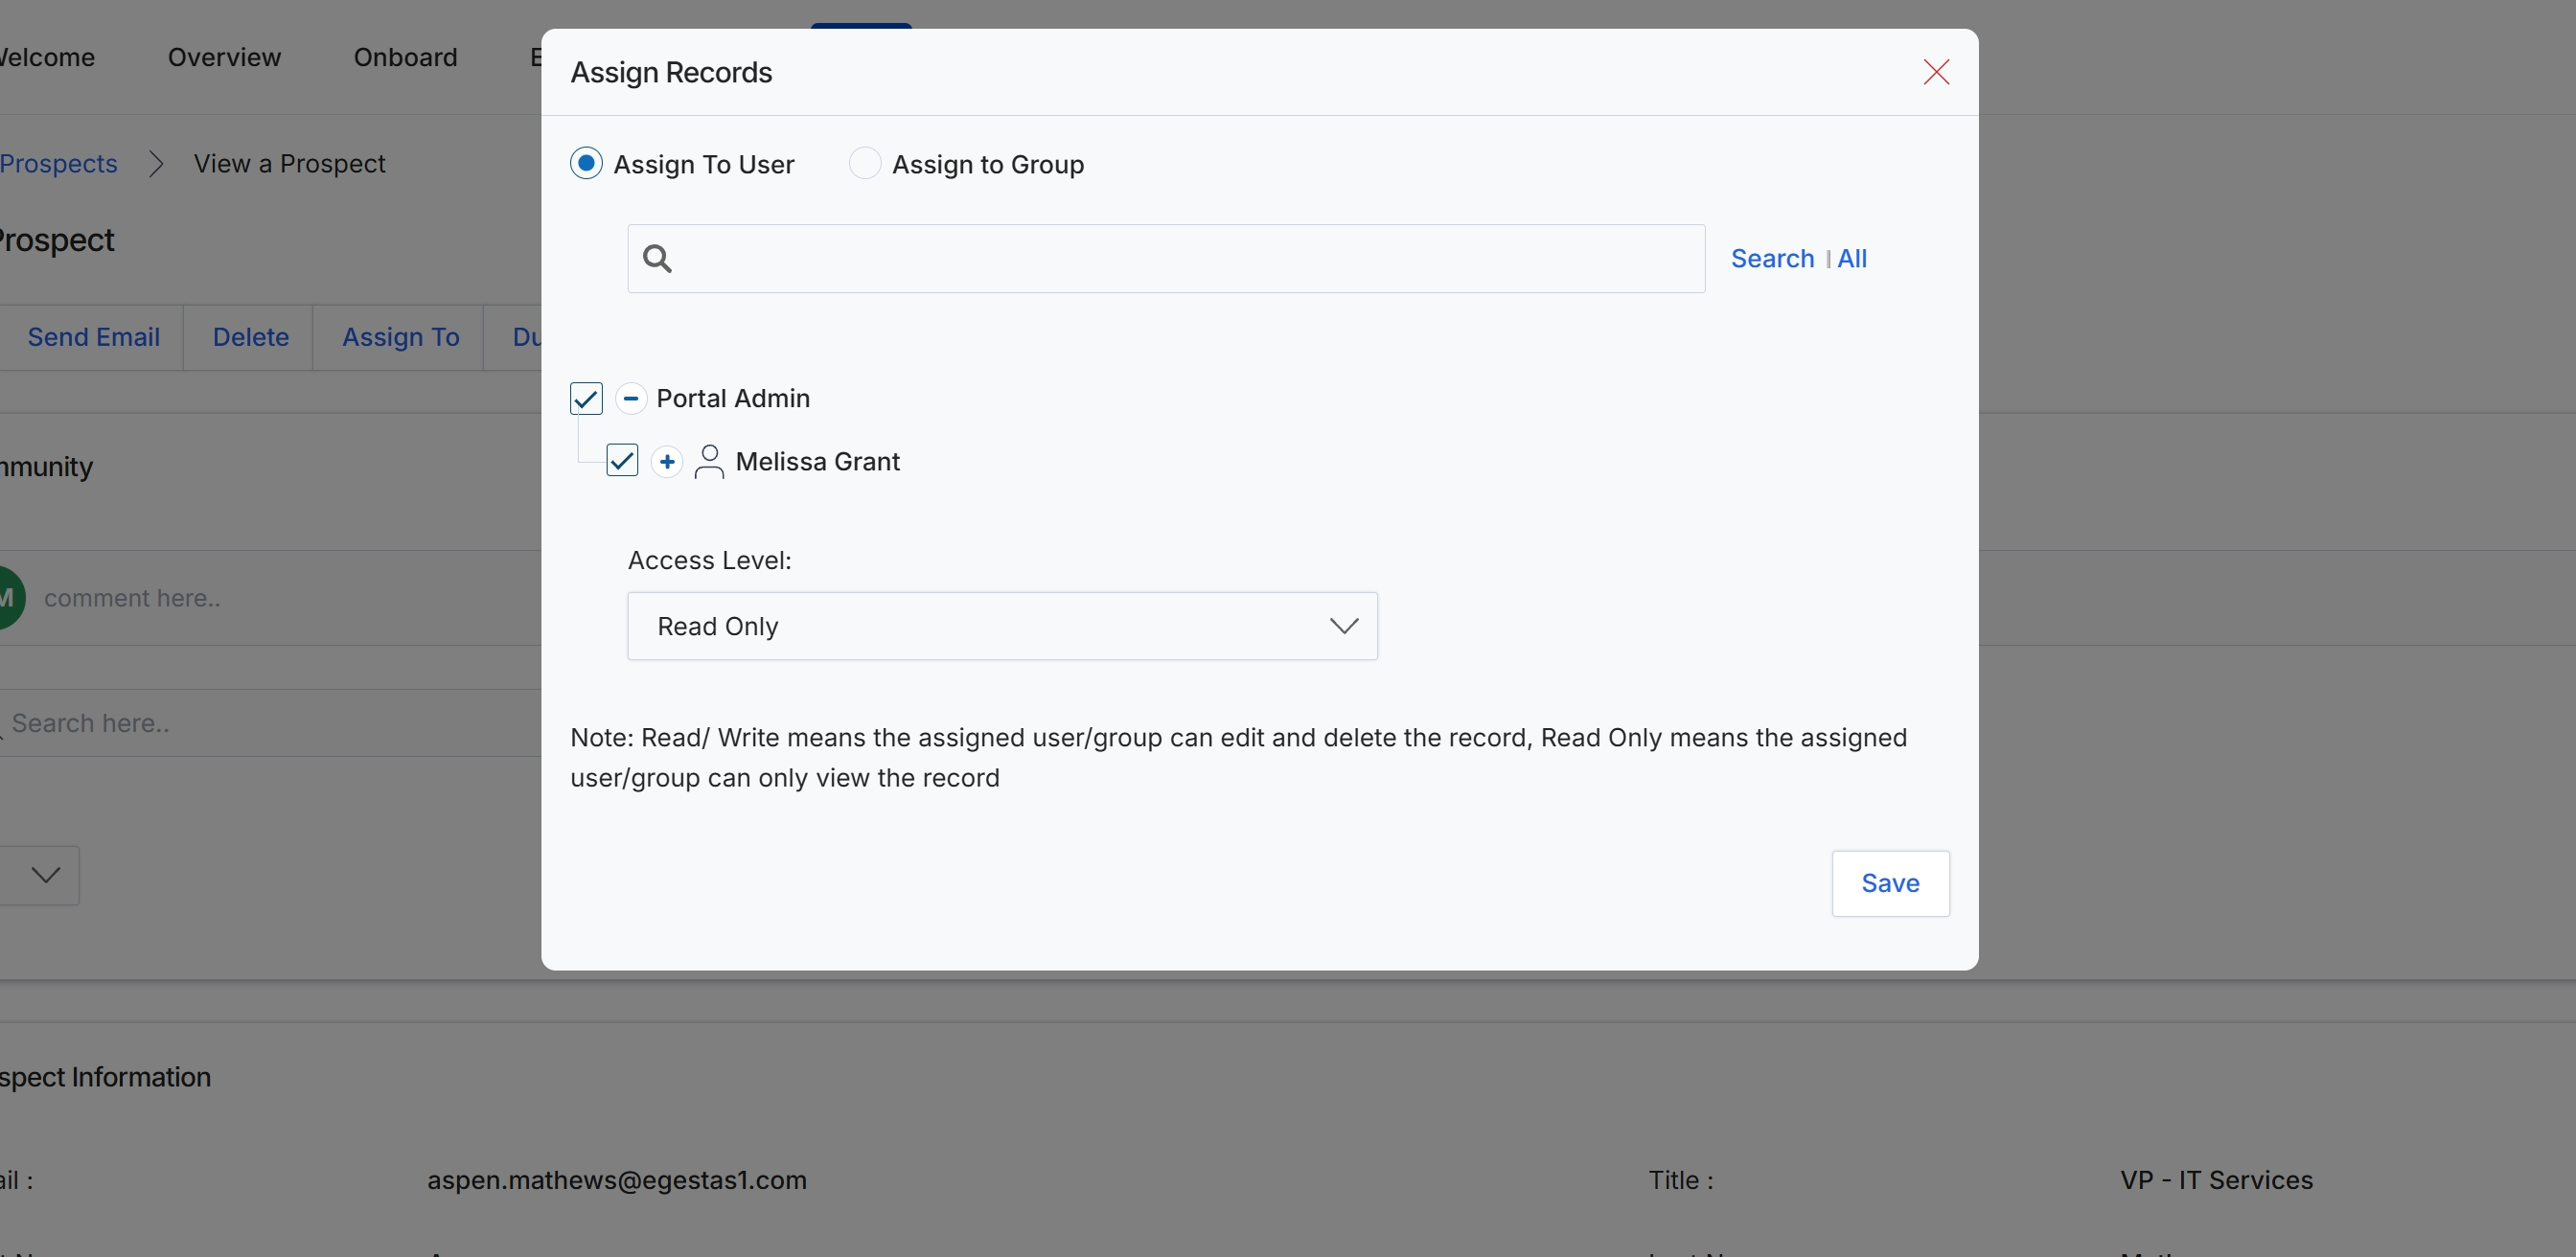Go to Prospects breadcrumb link

(x=58, y=163)
